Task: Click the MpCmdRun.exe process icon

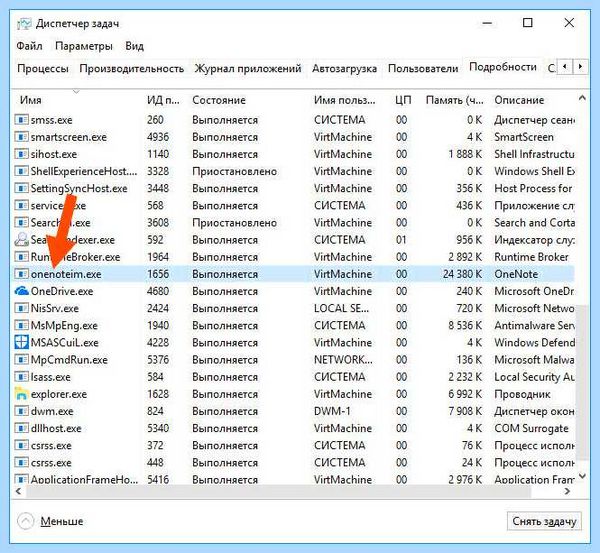Action: pyautogui.click(x=21, y=359)
